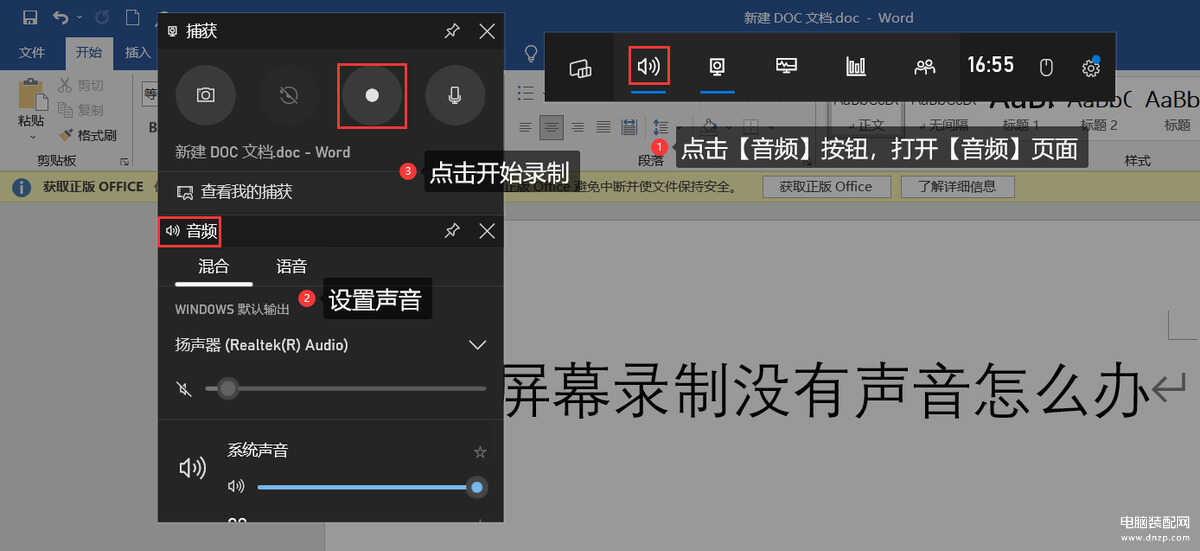
Task: Toggle the Audio widget in Game Bar
Action: pos(649,67)
